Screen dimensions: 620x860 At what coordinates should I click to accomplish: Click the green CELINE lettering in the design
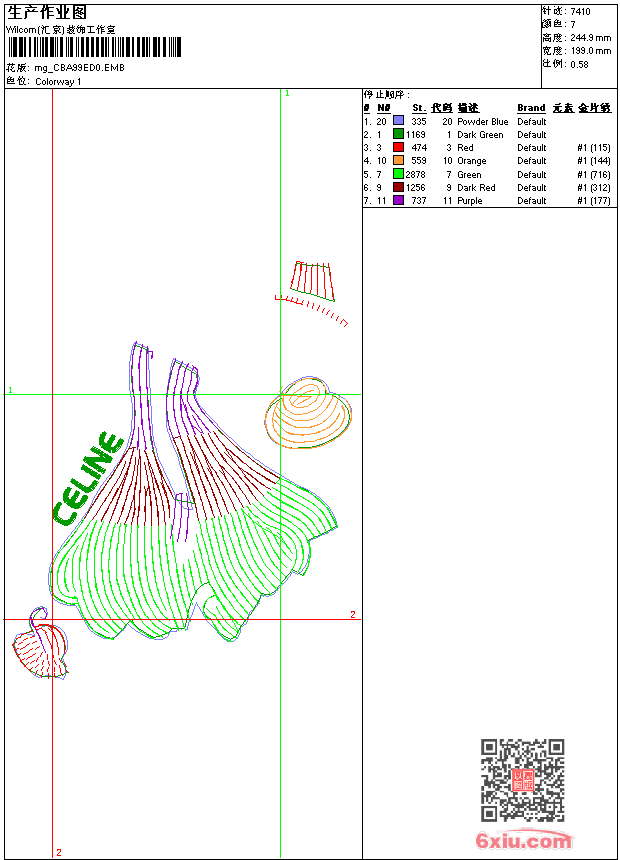(88, 478)
